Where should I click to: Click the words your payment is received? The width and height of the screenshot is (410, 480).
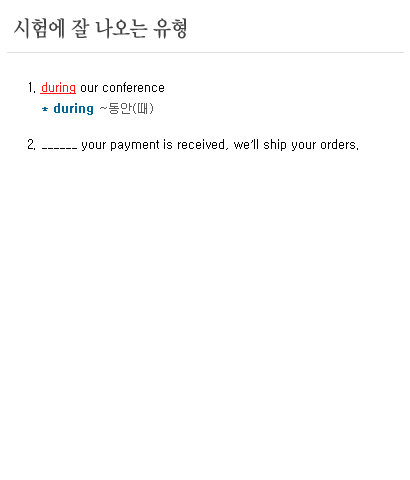153,145
